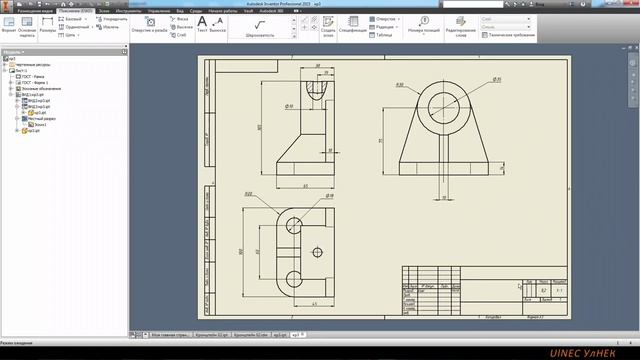Click Технические требования button
Screen dimensions: 640x360
(x=508, y=35)
